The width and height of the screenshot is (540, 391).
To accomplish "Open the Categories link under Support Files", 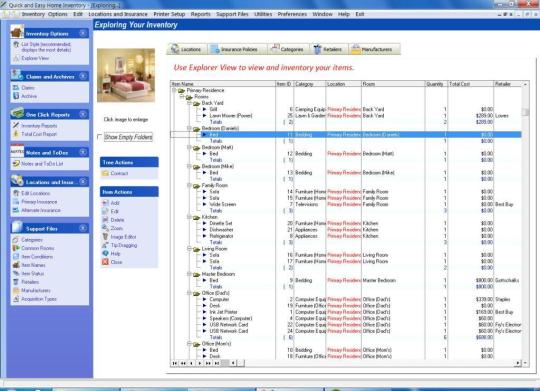I will pos(32,240).
